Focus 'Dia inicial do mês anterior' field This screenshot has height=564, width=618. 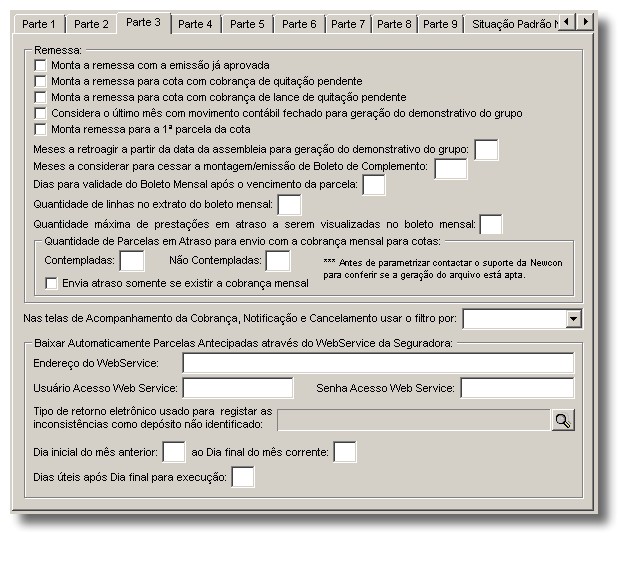pyautogui.click(x=174, y=452)
